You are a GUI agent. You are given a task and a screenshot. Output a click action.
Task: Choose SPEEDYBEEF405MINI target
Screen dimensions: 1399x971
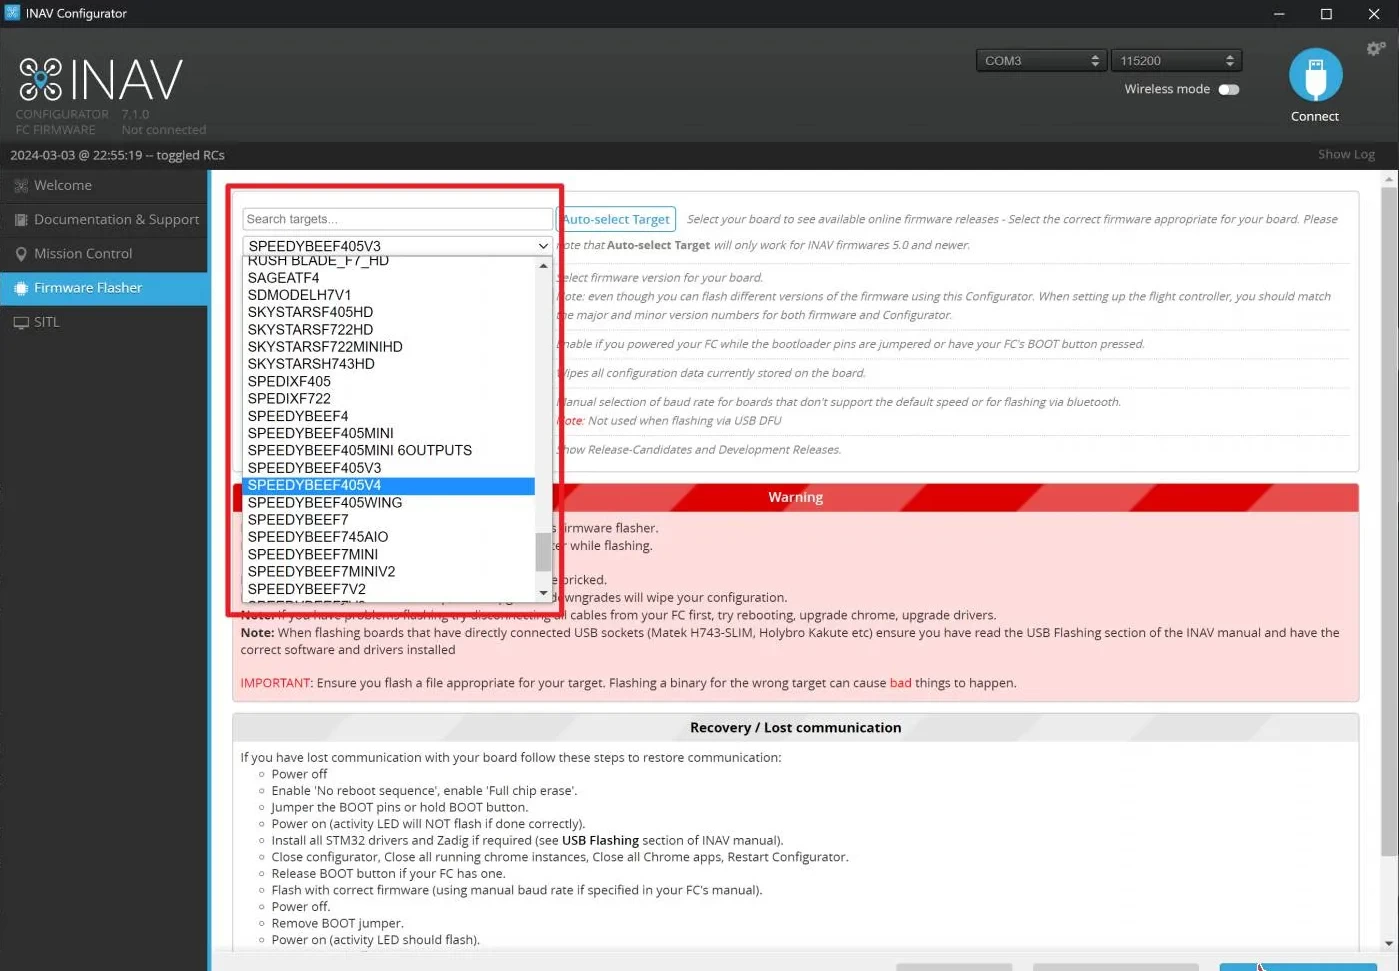[388, 433]
